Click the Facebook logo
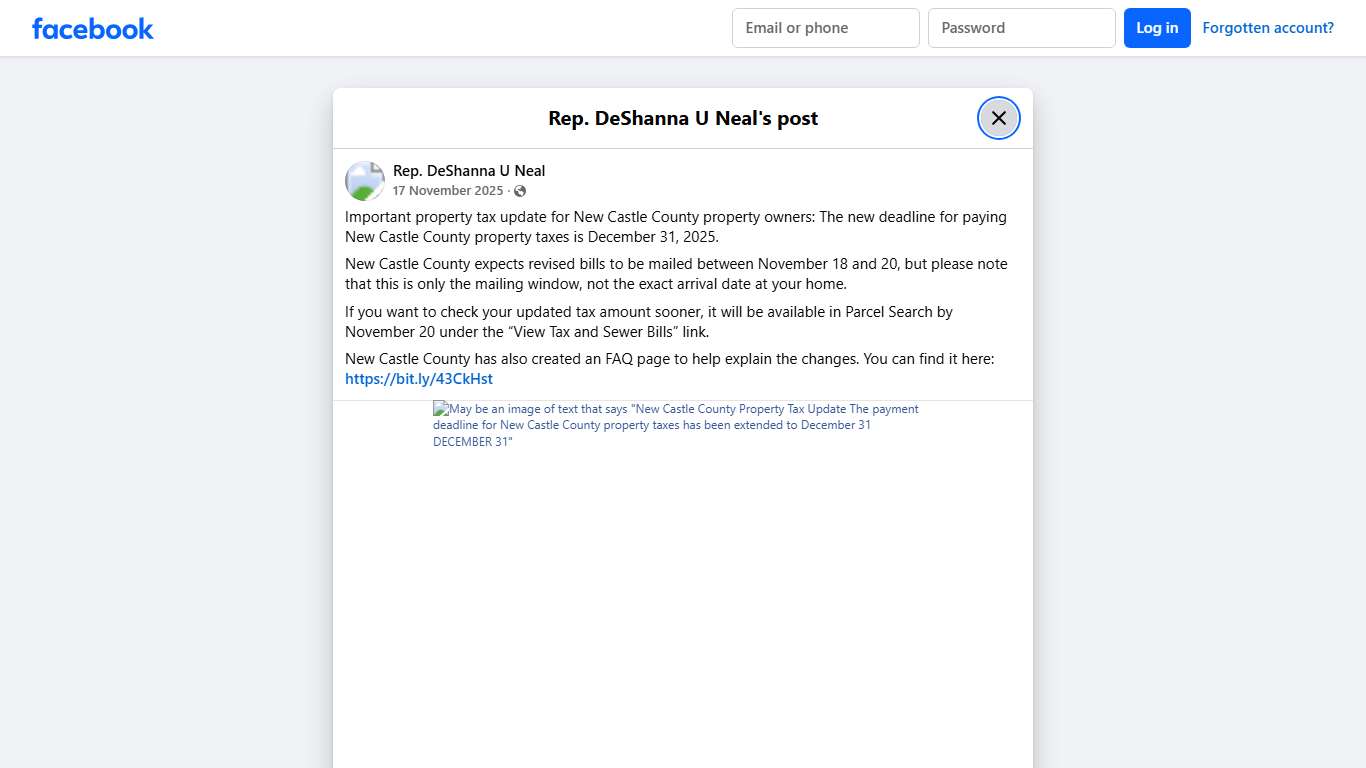Image resolution: width=1366 pixels, height=768 pixels. tap(92, 28)
